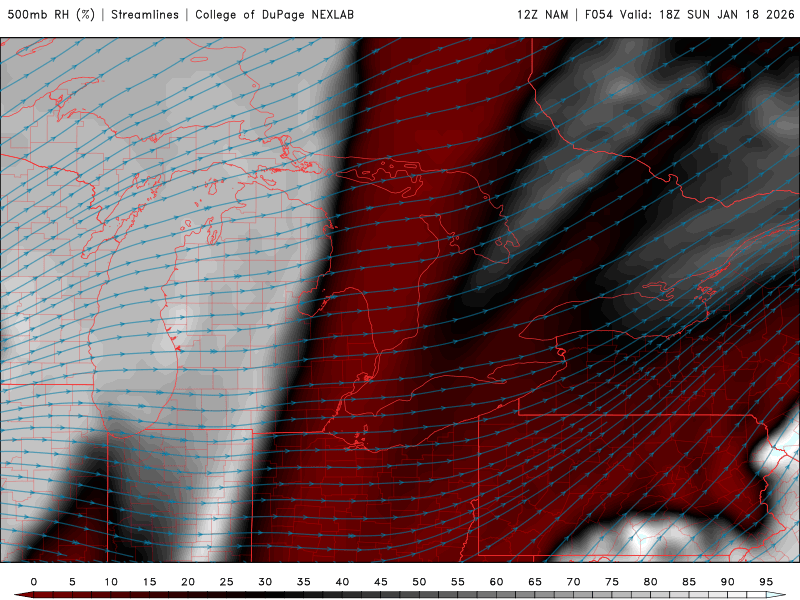
Task: Click the colorbar label "70"
Action: click(x=573, y=582)
